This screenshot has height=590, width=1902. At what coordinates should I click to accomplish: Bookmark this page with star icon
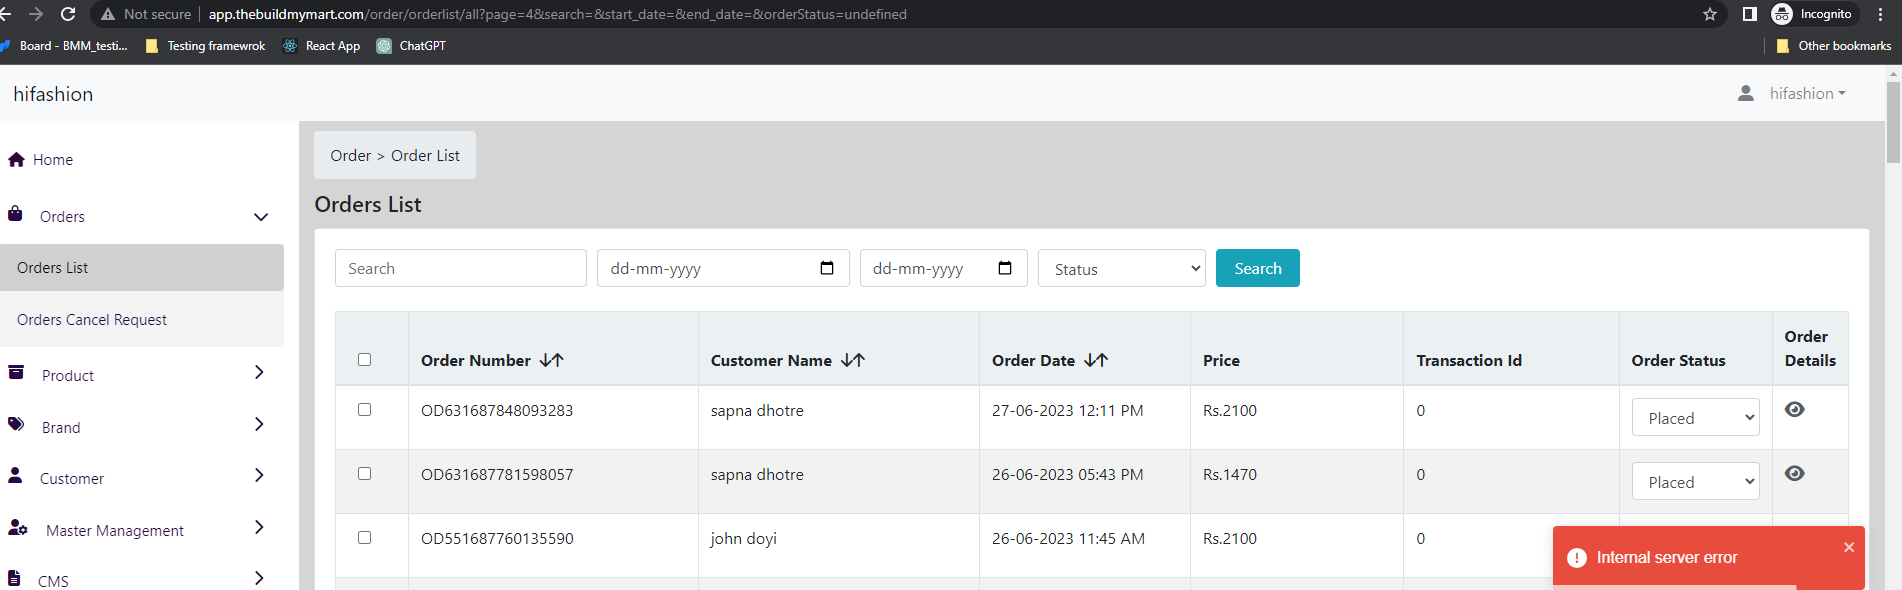coord(1710,14)
